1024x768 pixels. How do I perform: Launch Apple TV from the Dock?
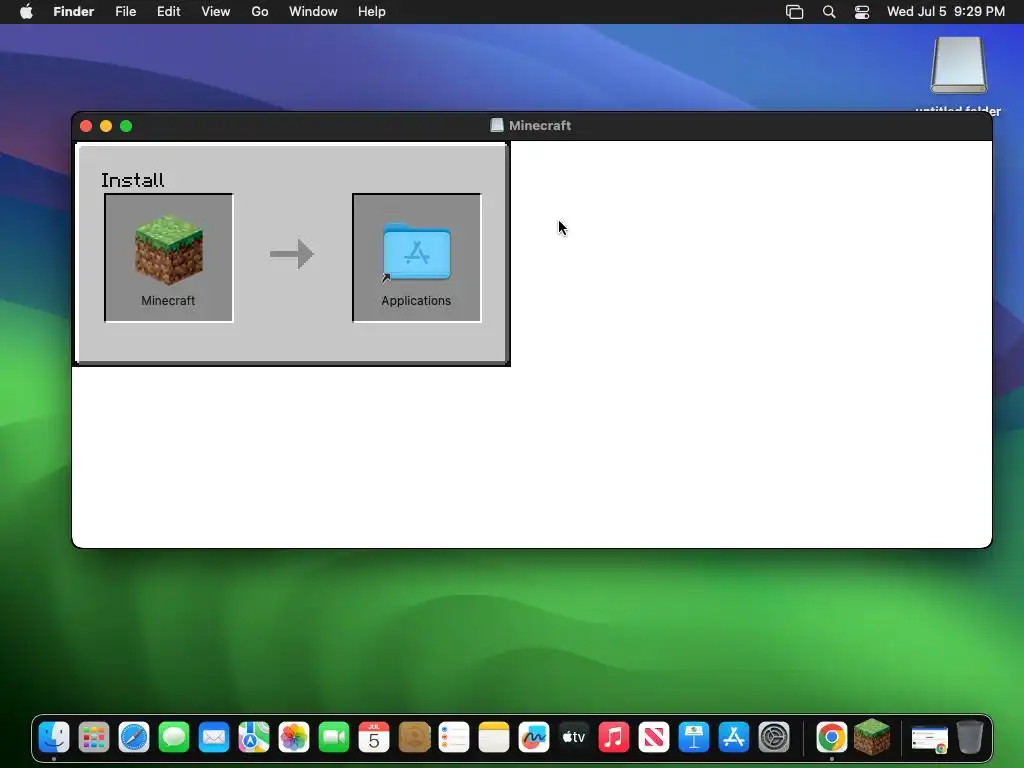pyautogui.click(x=574, y=737)
